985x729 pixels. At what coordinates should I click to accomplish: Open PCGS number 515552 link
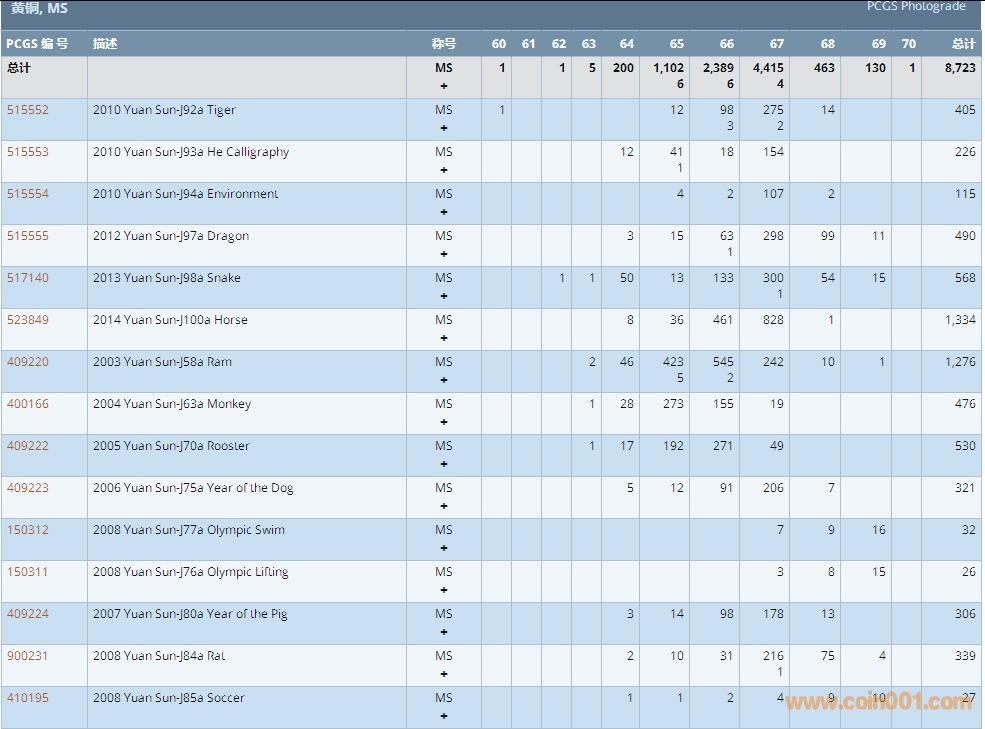[27, 110]
